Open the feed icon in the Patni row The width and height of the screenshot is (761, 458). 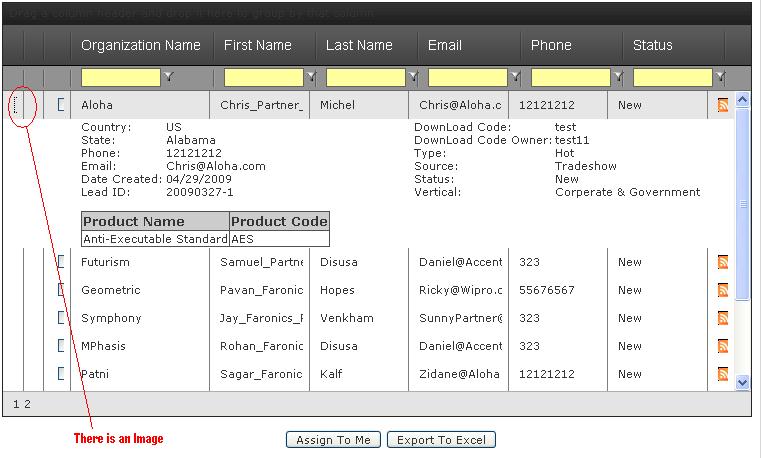click(x=723, y=374)
